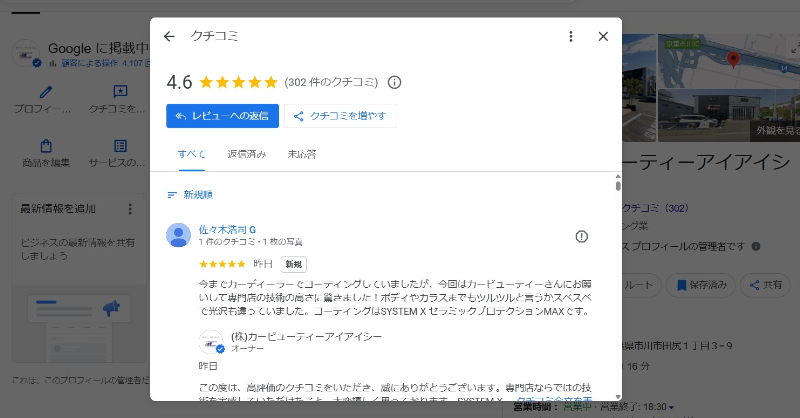The image size is (800, 418).
Task: Go back with the arrow in the クチコミ dialog
Action: pyautogui.click(x=169, y=36)
